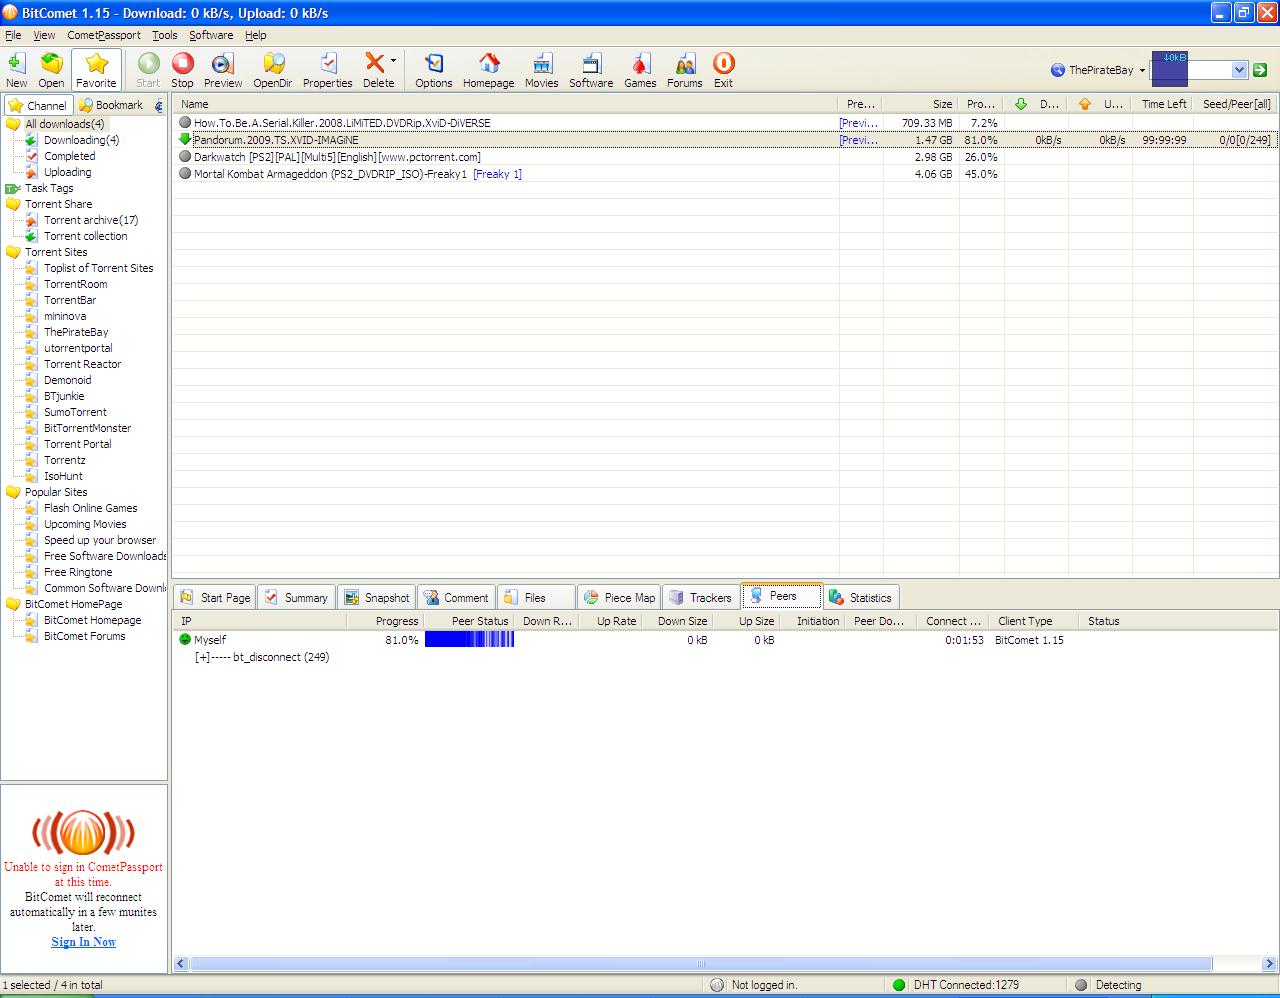Select Downloading(4) in the sidebar tree
Screen dimensions: 1280x998
click(x=81, y=140)
